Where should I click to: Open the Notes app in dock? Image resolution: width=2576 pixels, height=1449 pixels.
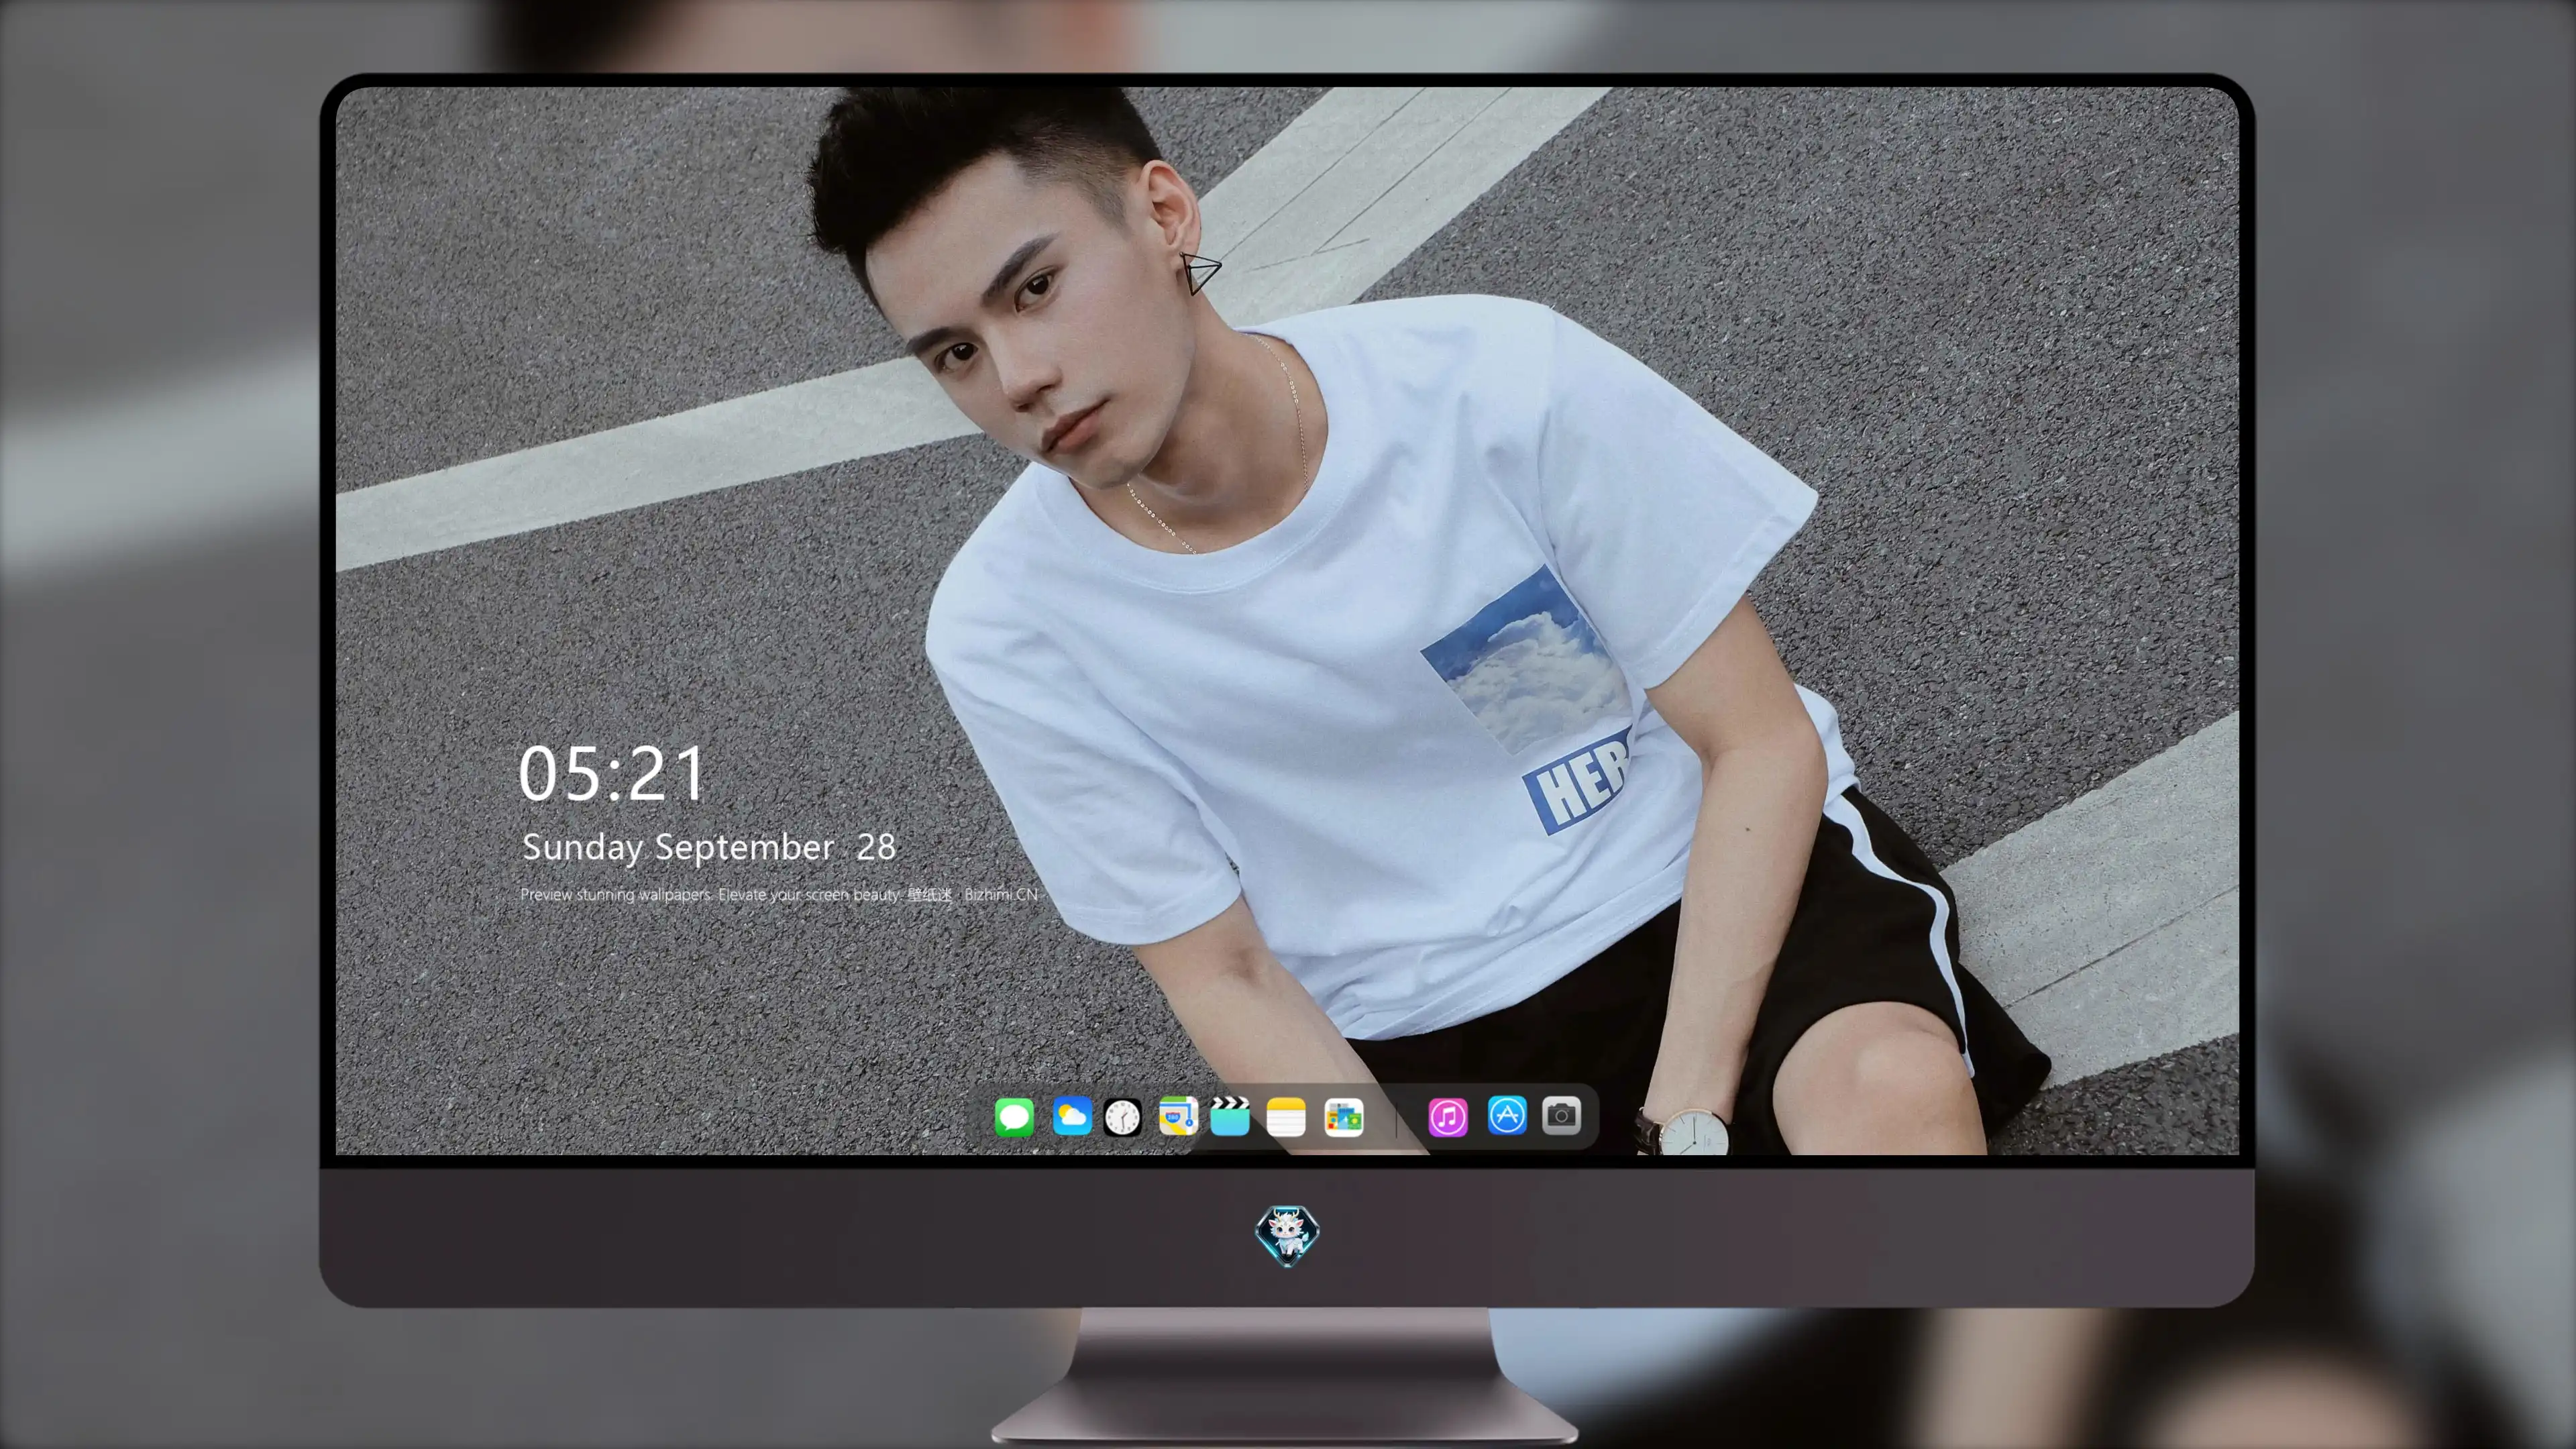tap(1286, 1116)
